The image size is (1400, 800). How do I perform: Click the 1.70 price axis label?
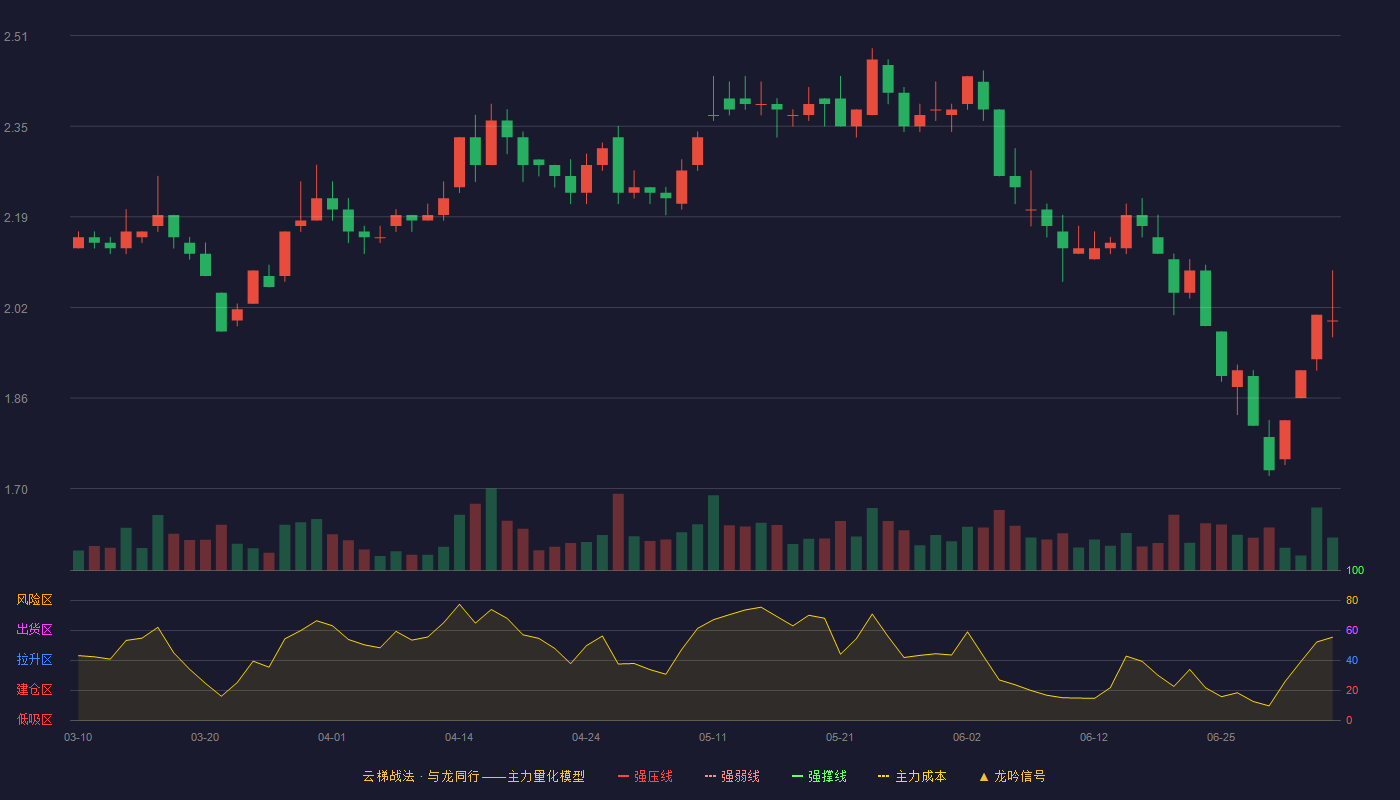pos(16,490)
